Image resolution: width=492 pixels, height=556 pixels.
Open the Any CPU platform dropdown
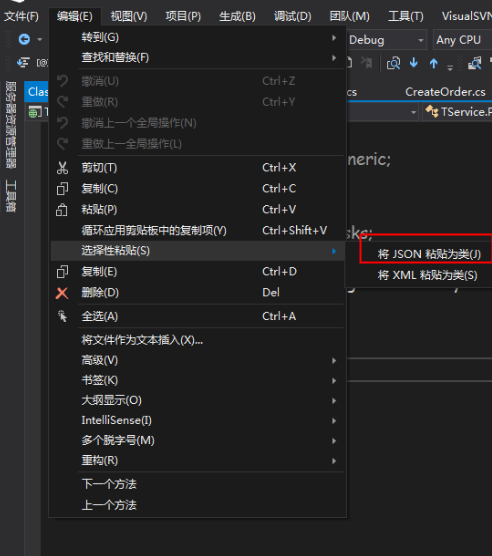(462, 40)
